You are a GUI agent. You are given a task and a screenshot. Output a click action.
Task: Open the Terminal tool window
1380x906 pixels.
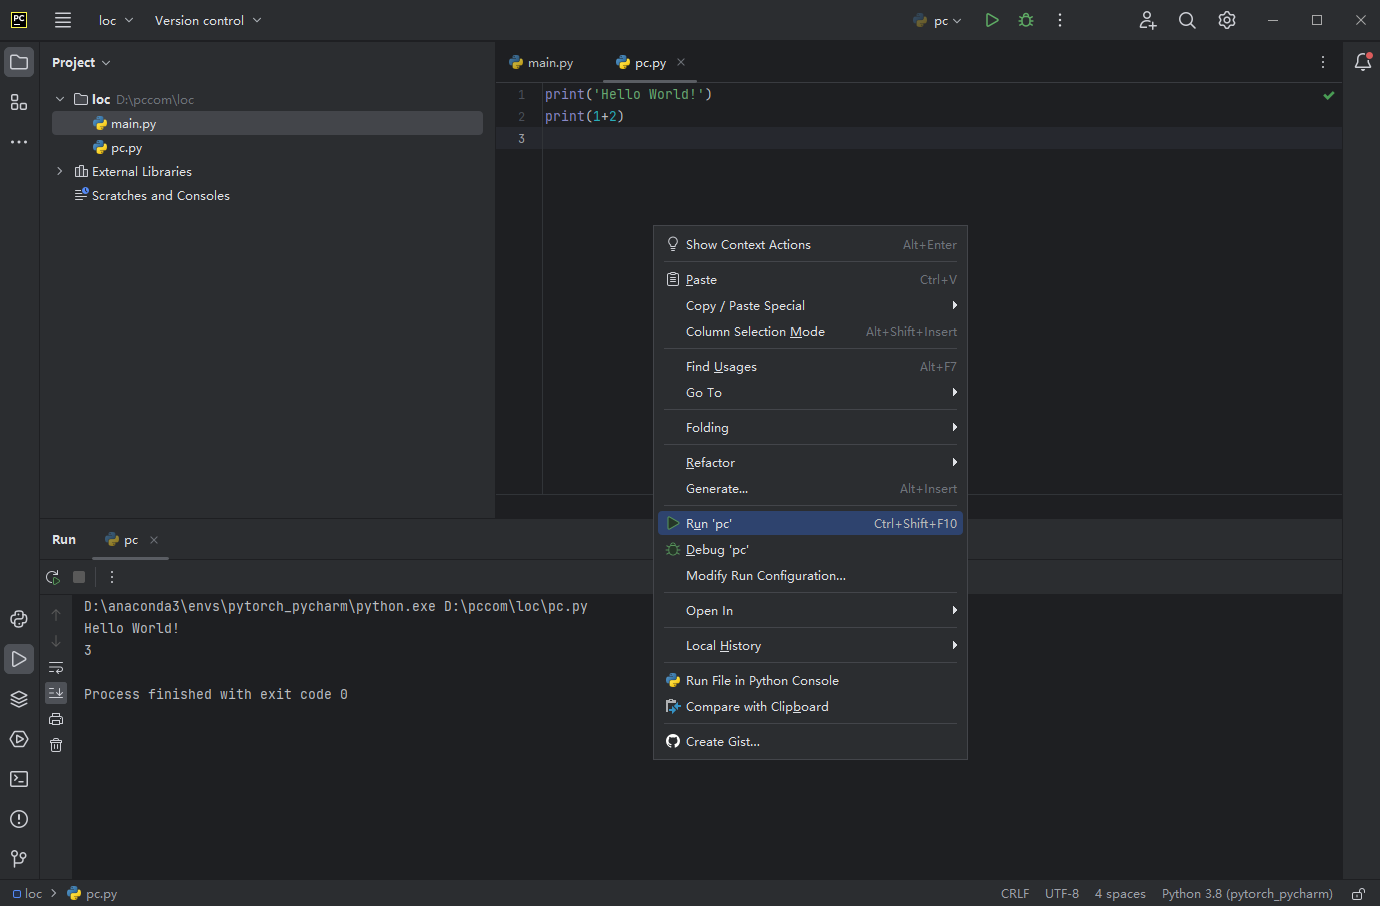pyautogui.click(x=19, y=779)
